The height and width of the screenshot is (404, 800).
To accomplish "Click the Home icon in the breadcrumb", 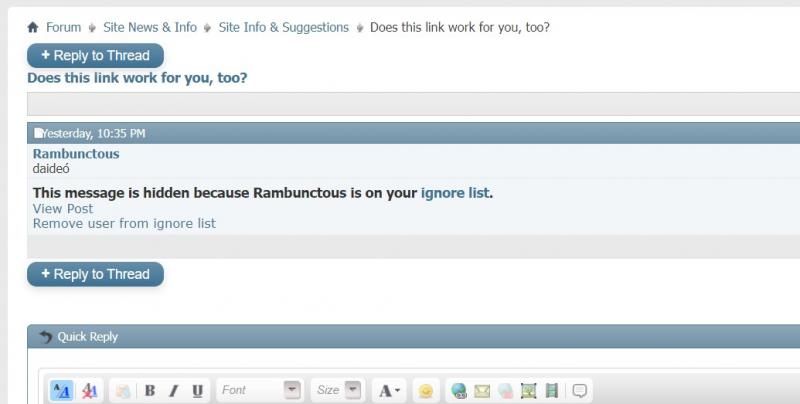I will click(33, 27).
